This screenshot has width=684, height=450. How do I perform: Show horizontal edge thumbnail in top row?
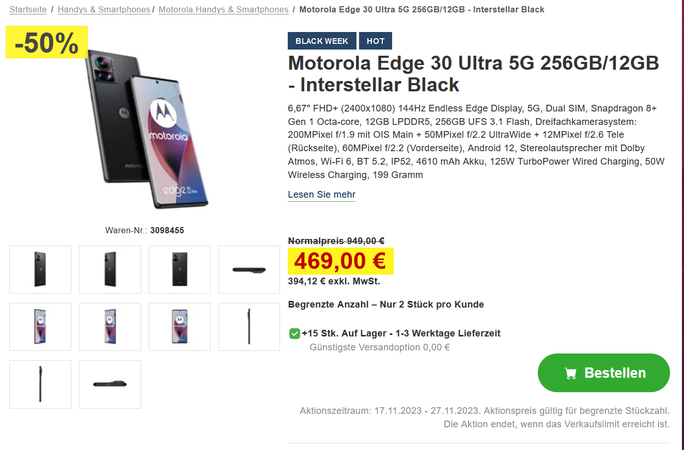click(249, 270)
